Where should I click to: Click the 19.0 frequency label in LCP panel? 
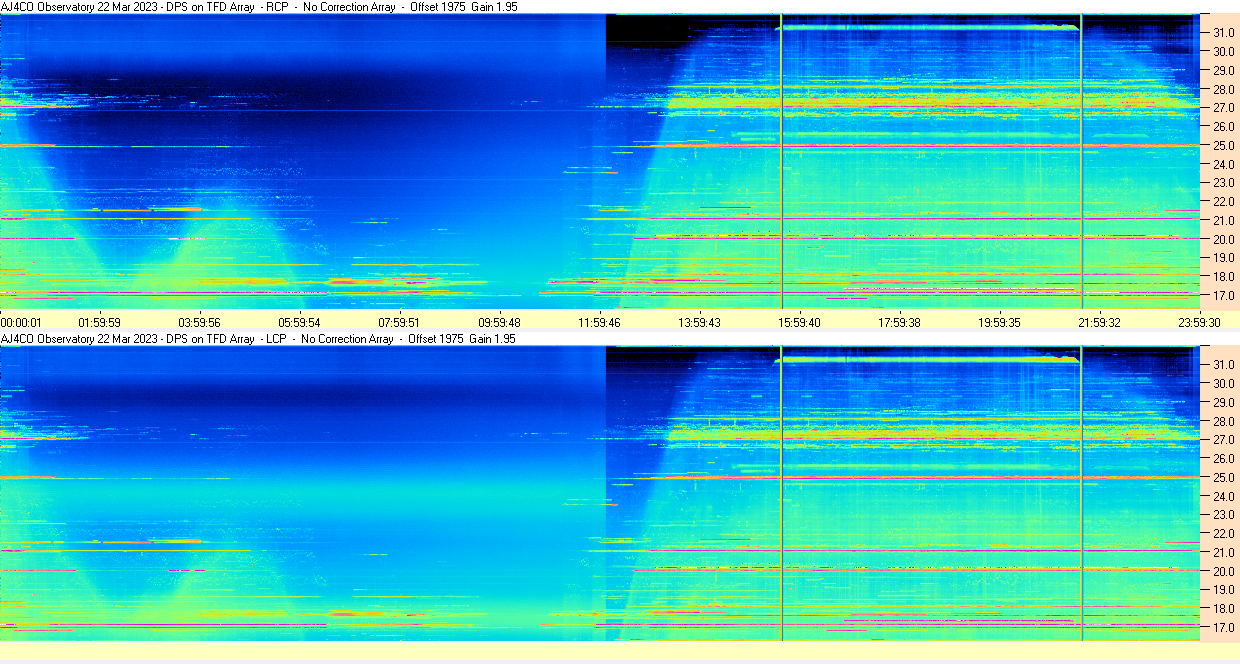1224,590
